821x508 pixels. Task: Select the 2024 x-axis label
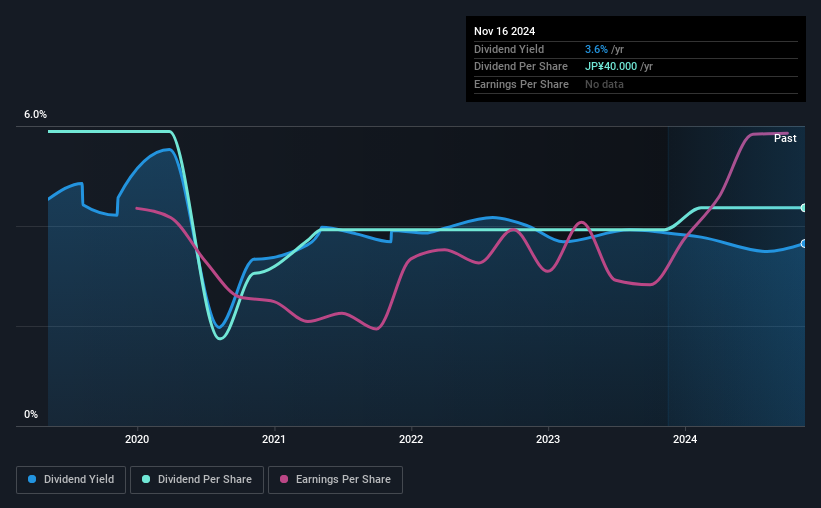pos(685,439)
